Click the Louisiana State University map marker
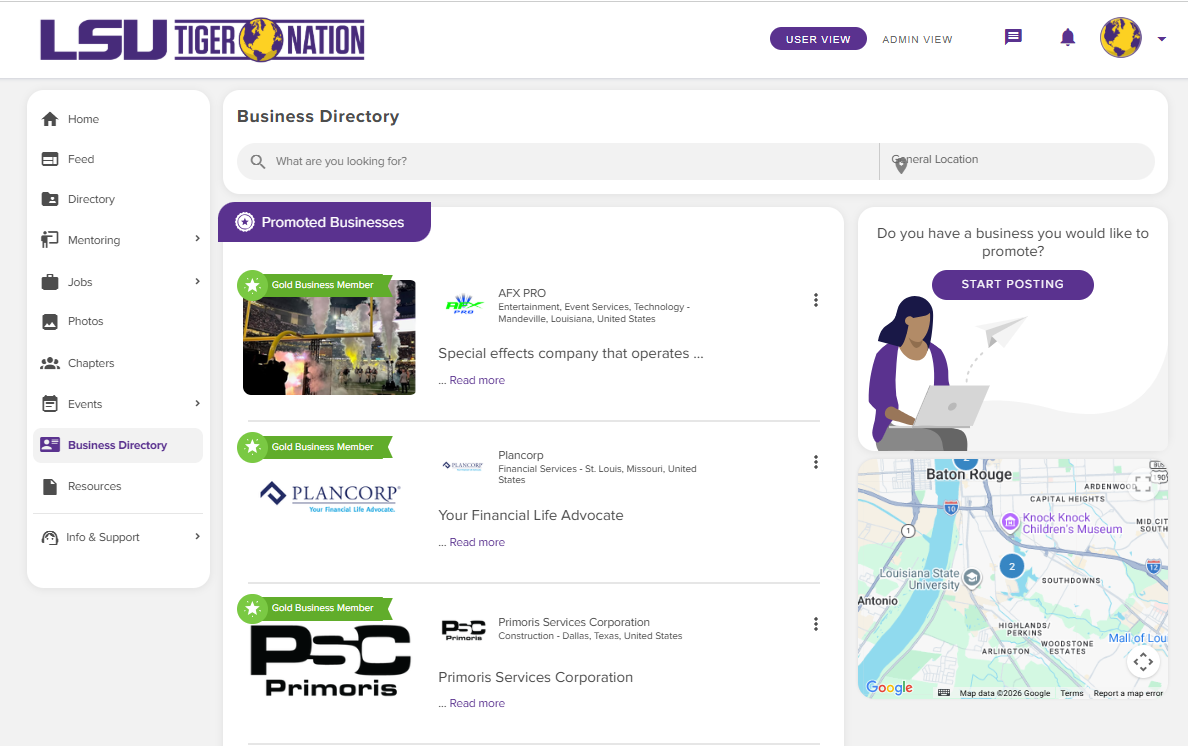The image size is (1188, 746). [972, 579]
